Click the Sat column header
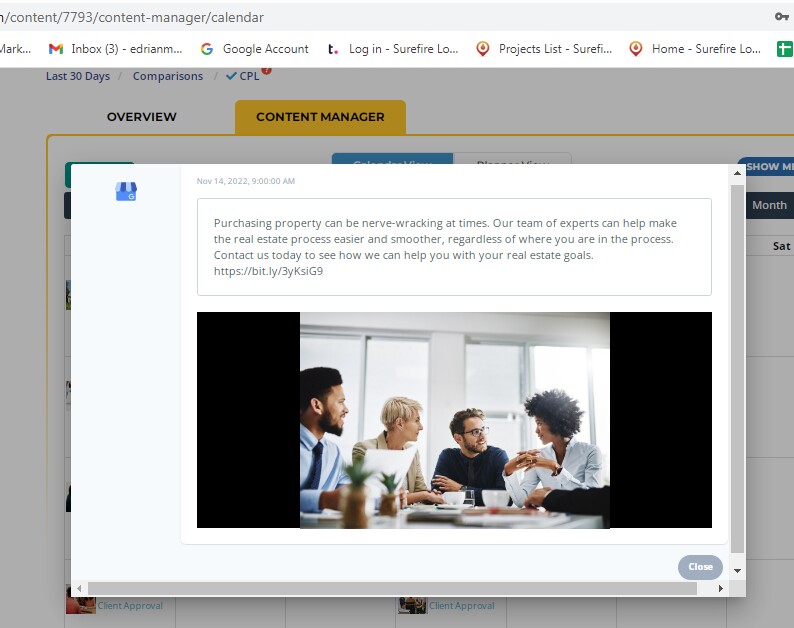 (781, 246)
